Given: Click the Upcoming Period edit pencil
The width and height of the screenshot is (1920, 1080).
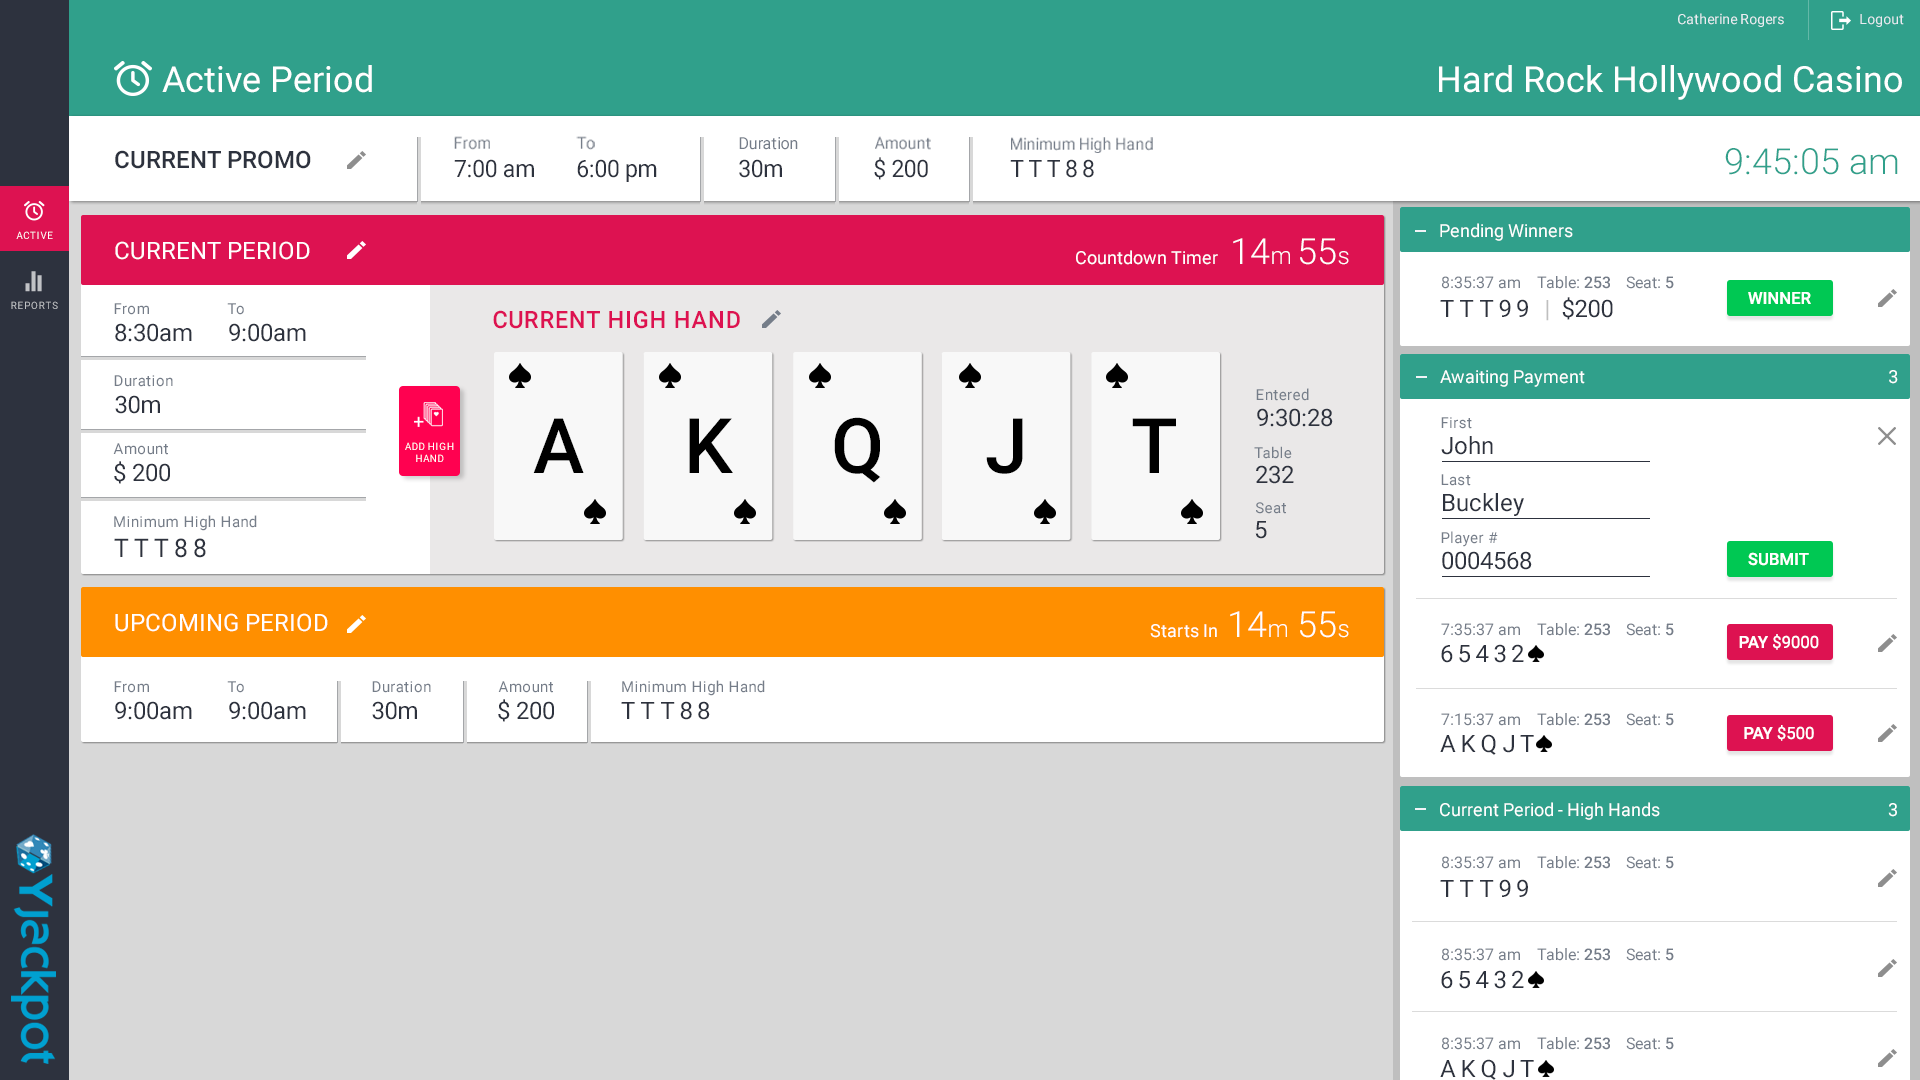Looking at the screenshot, I should pos(356,624).
